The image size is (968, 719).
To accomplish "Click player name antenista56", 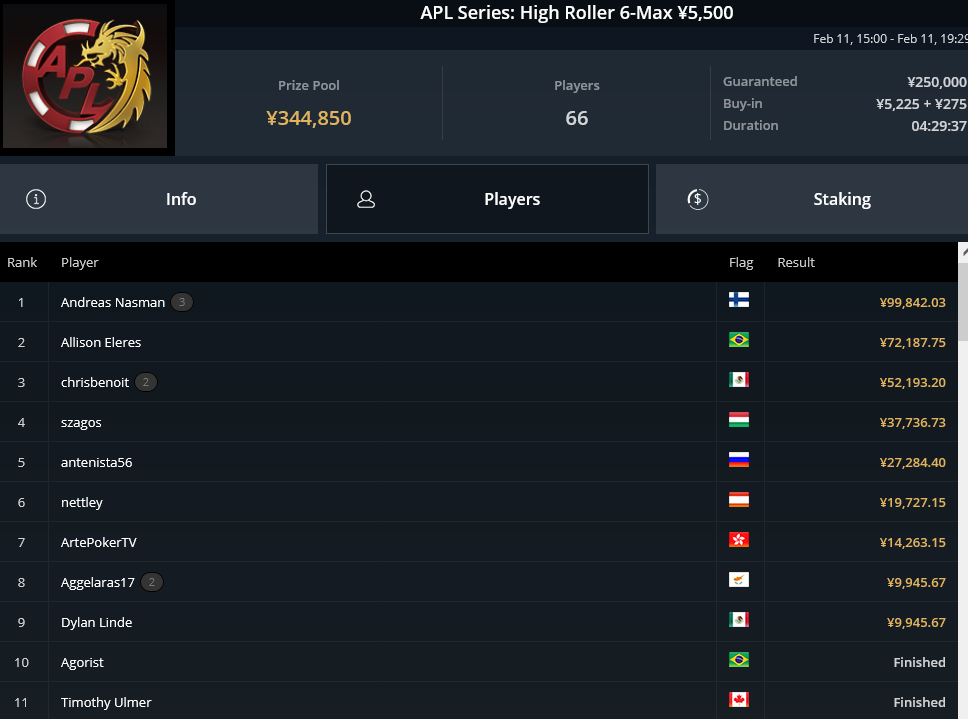I will (x=96, y=462).
